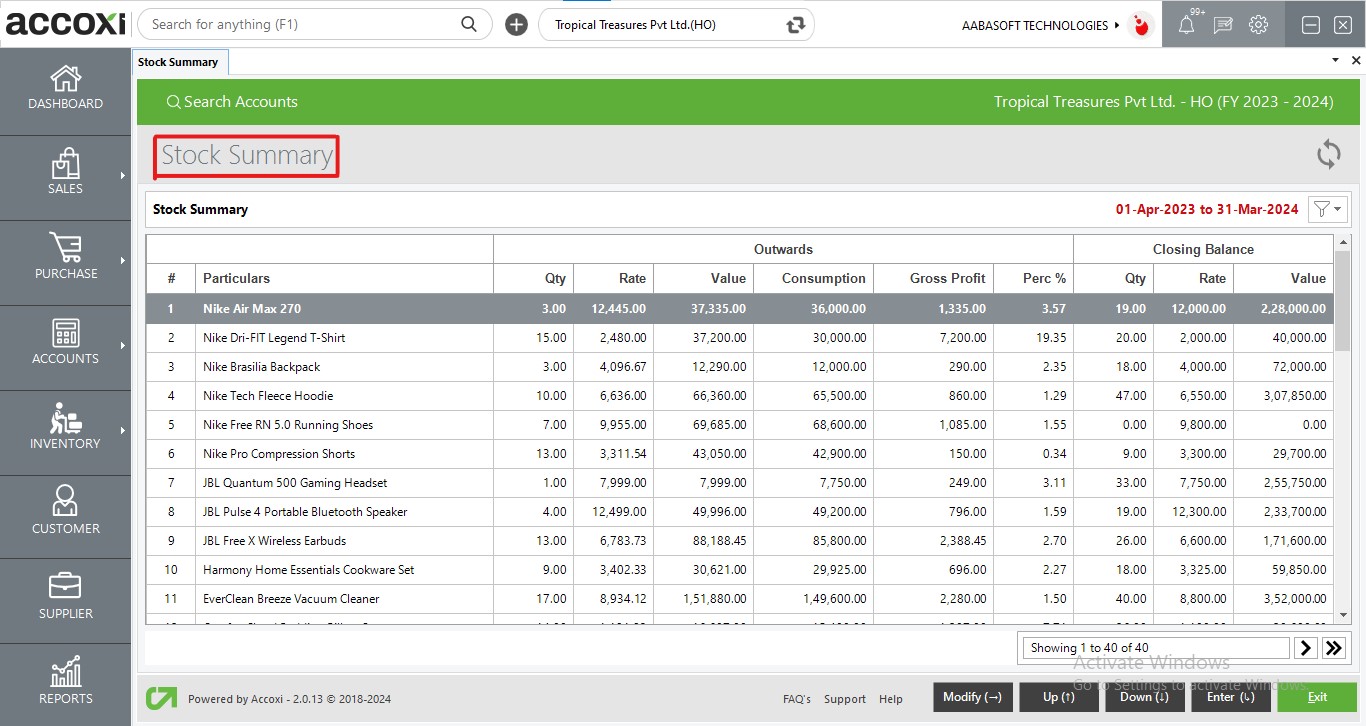Open the messages chat icon

(1222, 25)
